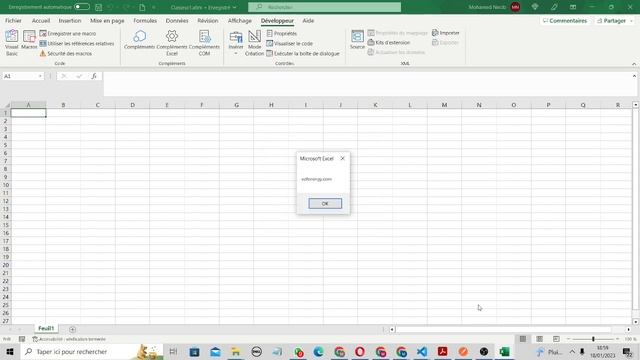Expand the formula bar
The width and height of the screenshot is (640, 360).
[634, 76]
